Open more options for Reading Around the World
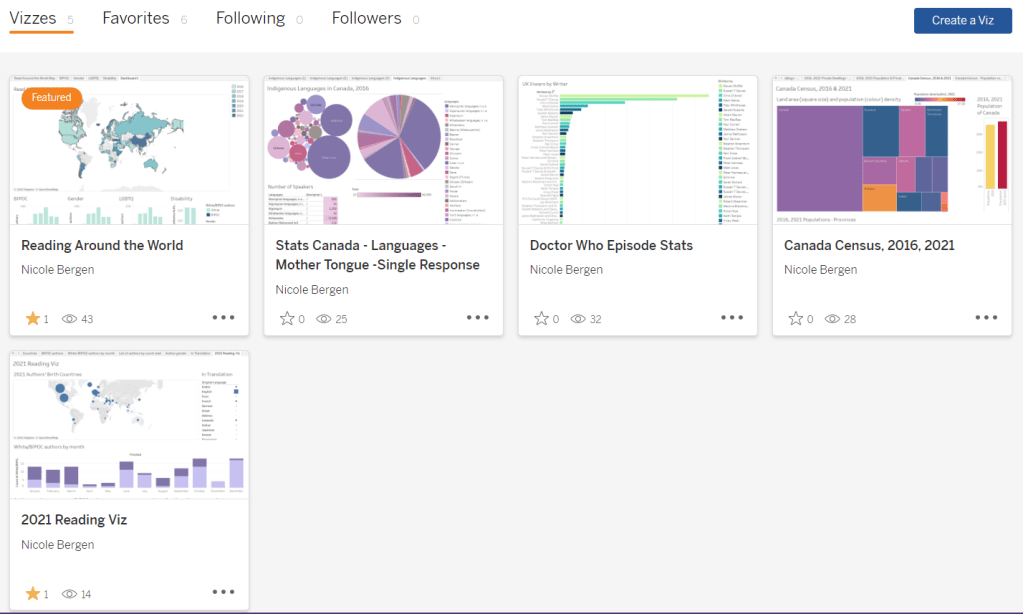Viewport: 1023px width, 614px height. (223, 318)
